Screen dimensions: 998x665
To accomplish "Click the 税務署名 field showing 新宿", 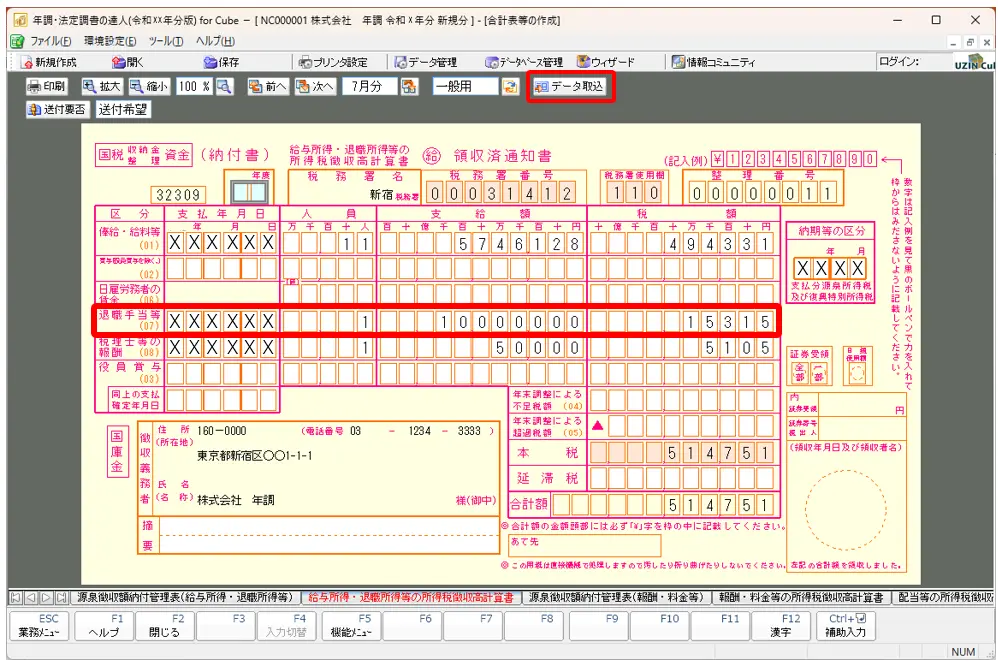I will click(355, 194).
